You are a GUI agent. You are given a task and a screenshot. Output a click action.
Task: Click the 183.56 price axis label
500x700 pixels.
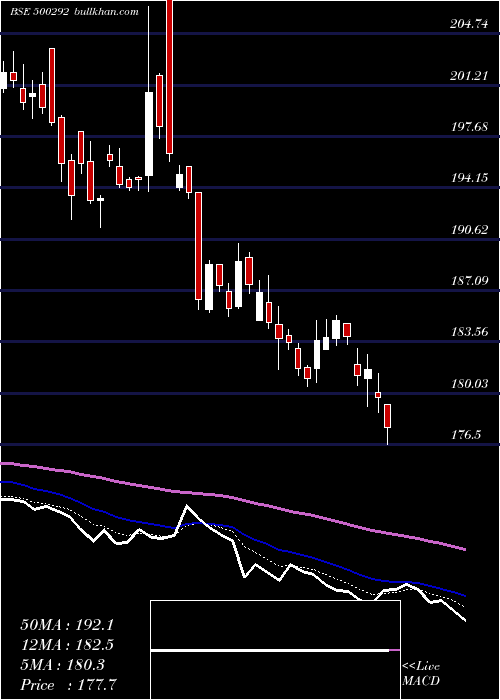(x=469, y=333)
